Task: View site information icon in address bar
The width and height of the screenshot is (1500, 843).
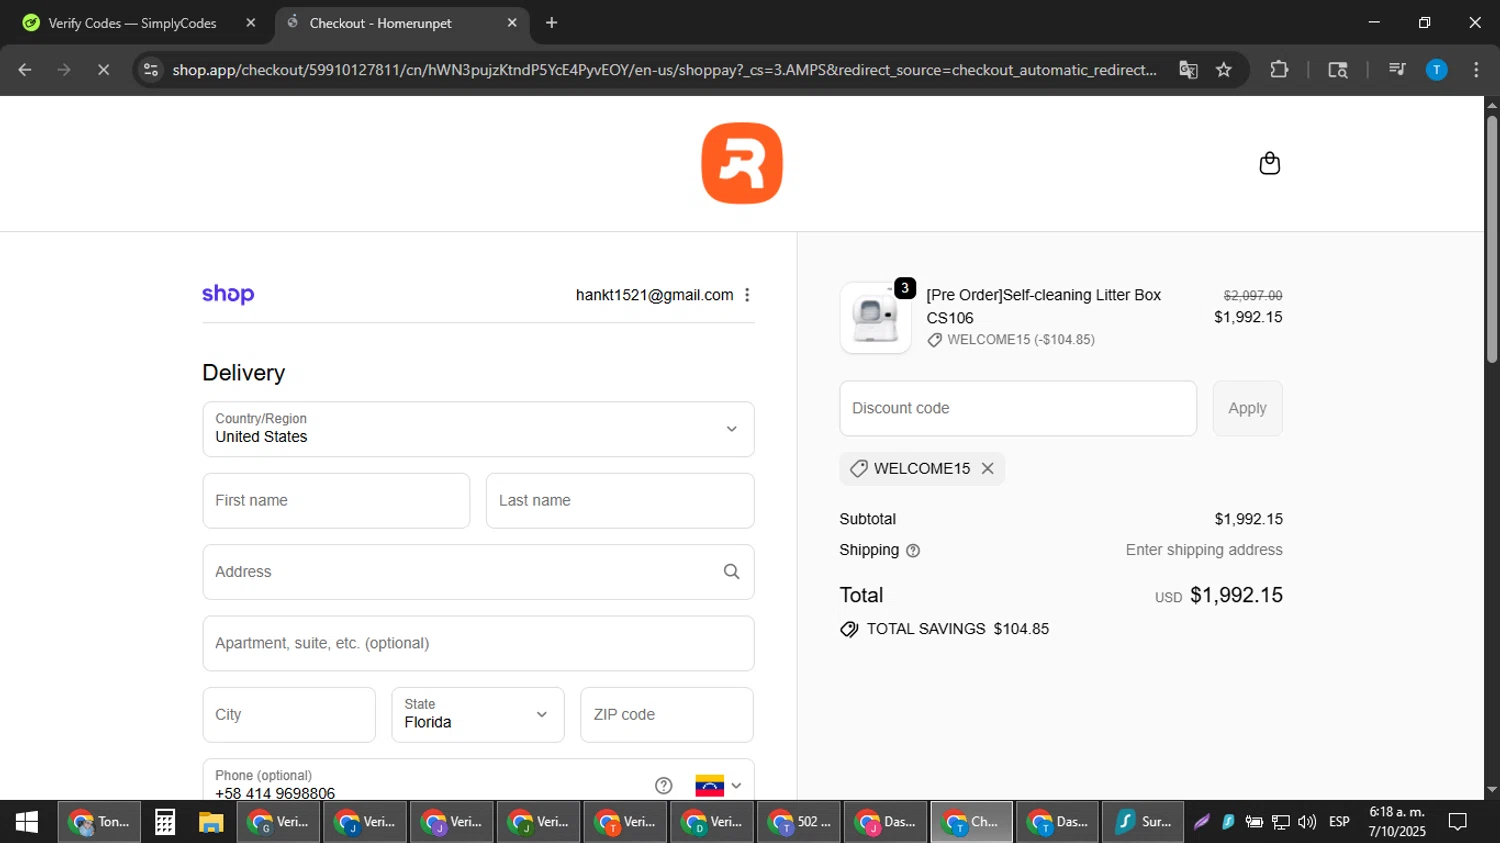Action: (x=150, y=70)
